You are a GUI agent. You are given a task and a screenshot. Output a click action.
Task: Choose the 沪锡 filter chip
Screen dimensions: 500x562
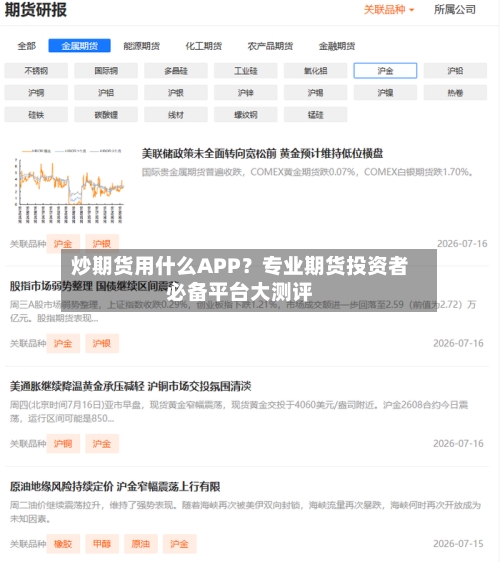point(316,93)
